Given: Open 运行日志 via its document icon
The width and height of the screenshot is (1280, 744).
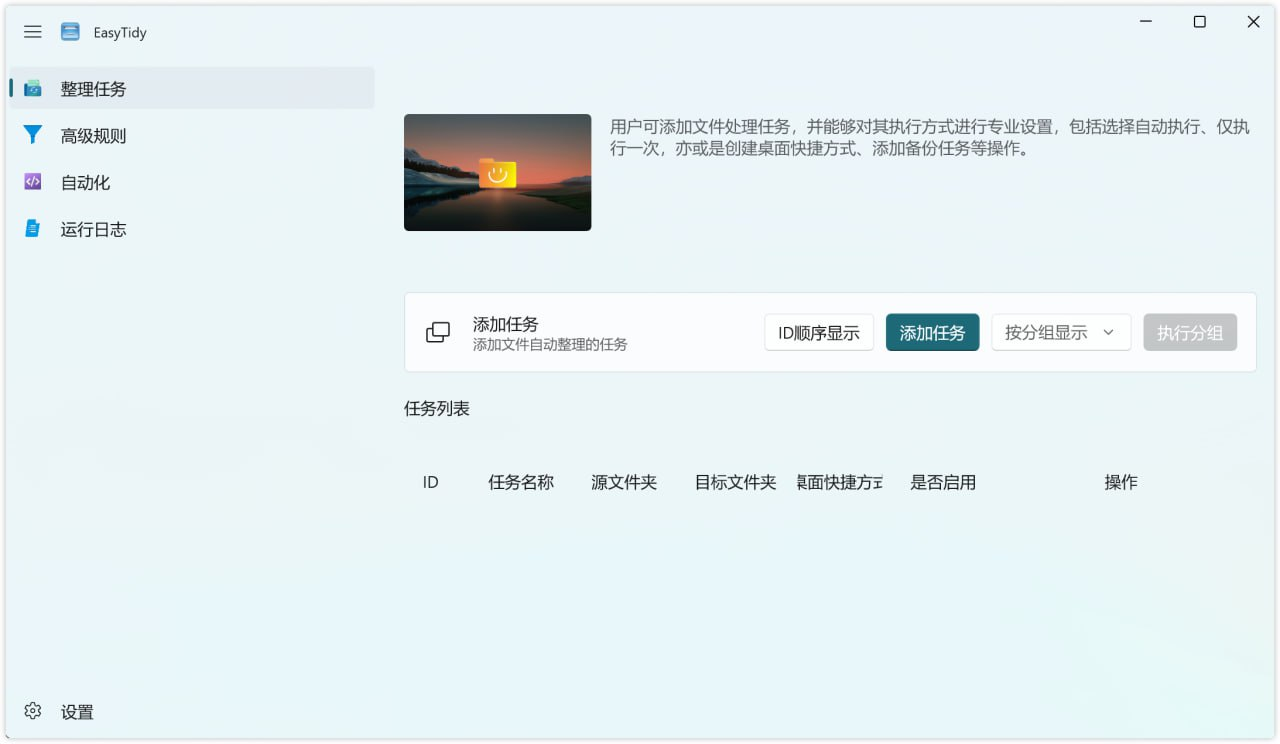Looking at the screenshot, I should click(x=33, y=229).
